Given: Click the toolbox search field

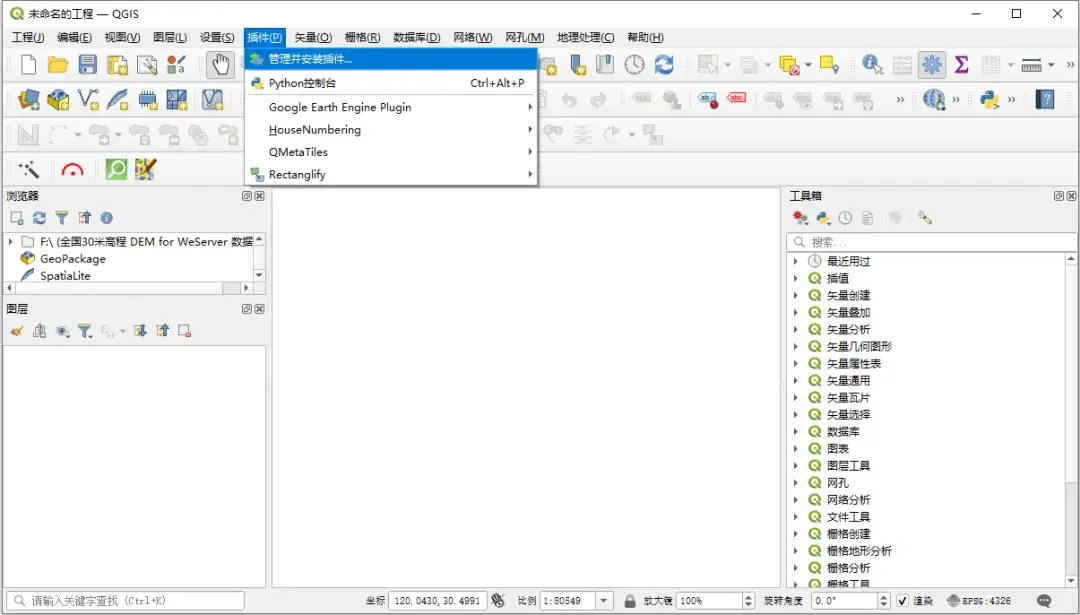Looking at the screenshot, I should tap(930, 240).
